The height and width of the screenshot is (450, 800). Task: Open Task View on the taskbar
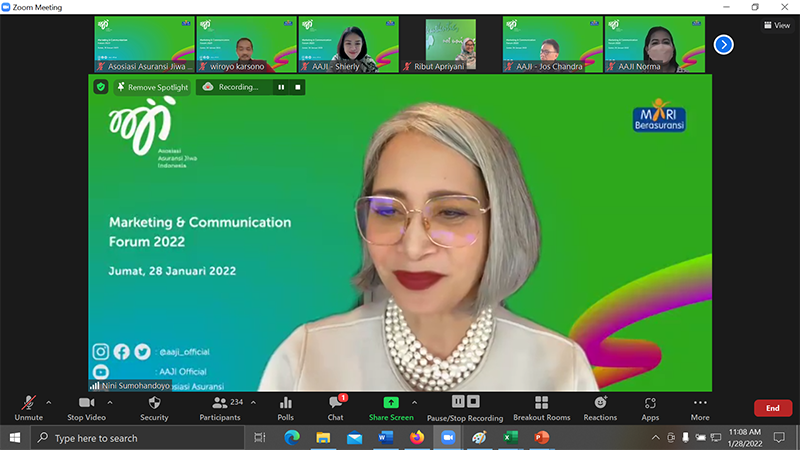[260, 438]
